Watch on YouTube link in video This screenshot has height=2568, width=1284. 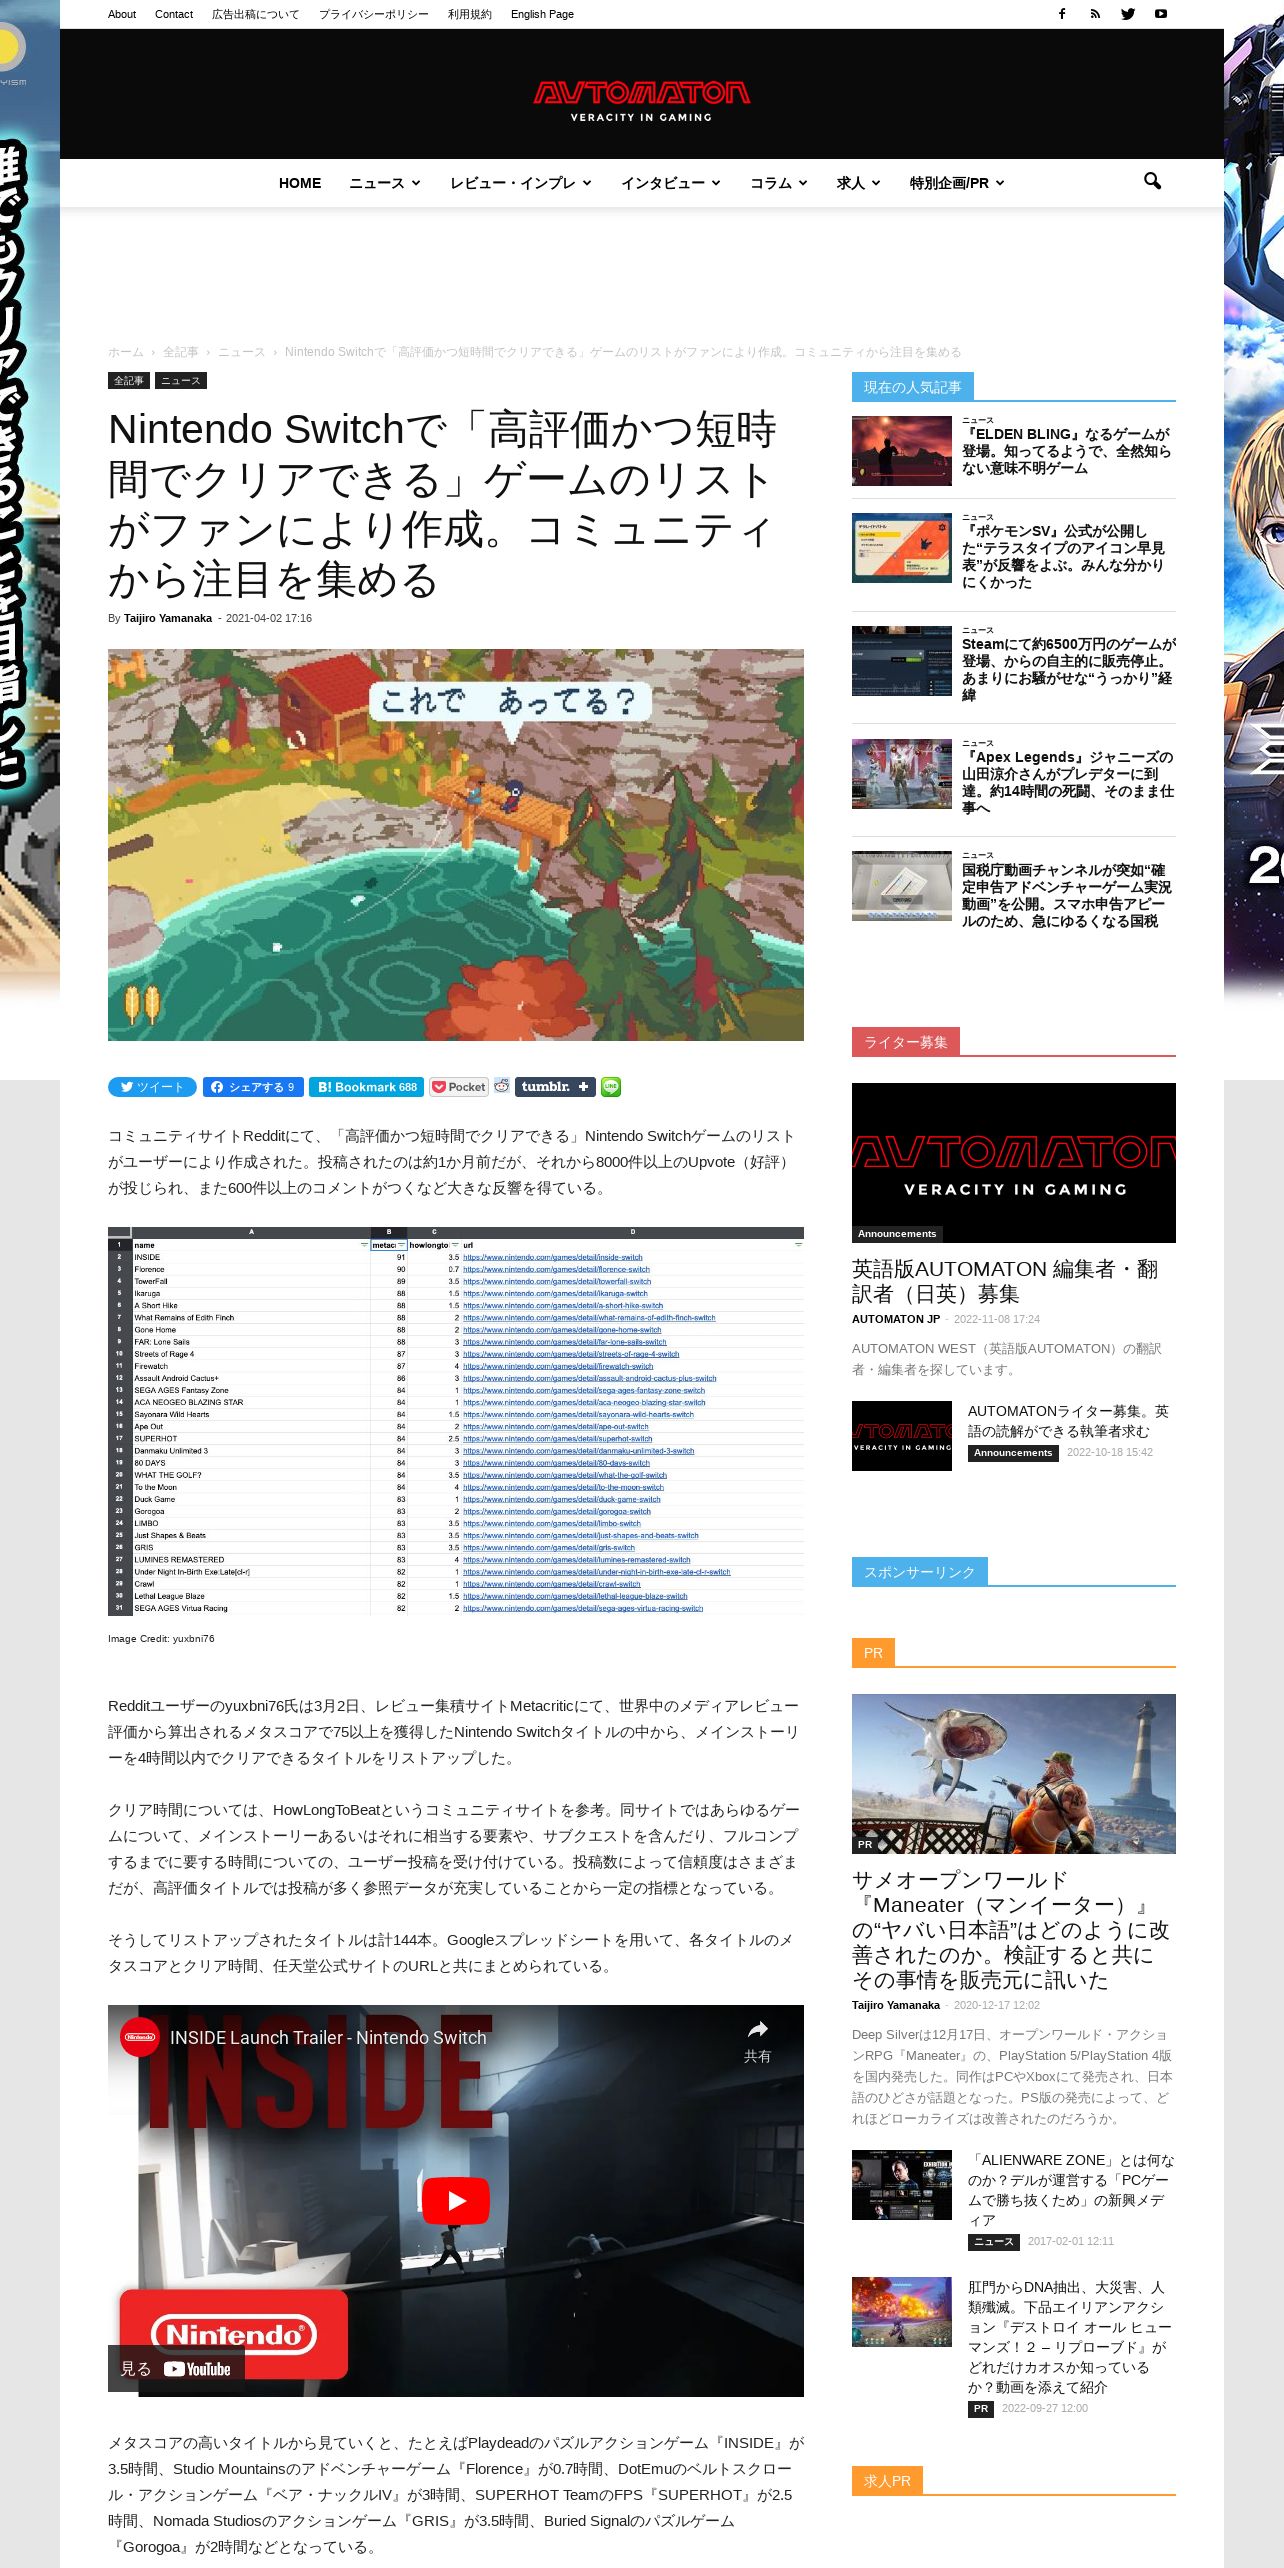tap(176, 2369)
